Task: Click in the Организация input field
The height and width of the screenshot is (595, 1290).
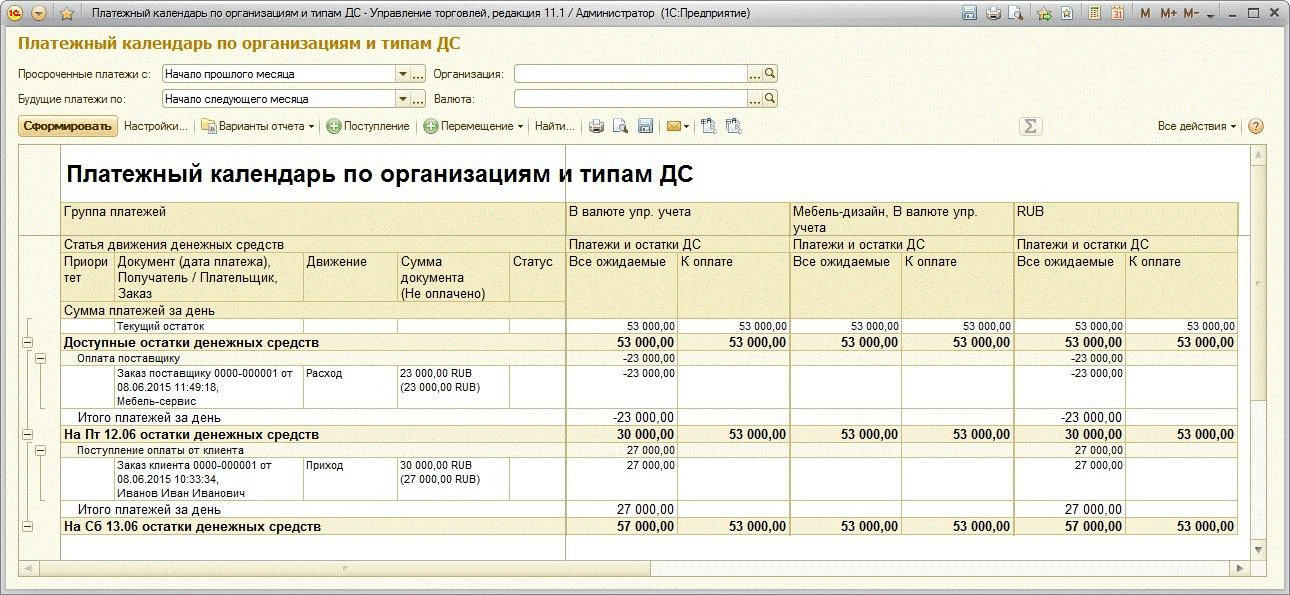Action: point(630,74)
